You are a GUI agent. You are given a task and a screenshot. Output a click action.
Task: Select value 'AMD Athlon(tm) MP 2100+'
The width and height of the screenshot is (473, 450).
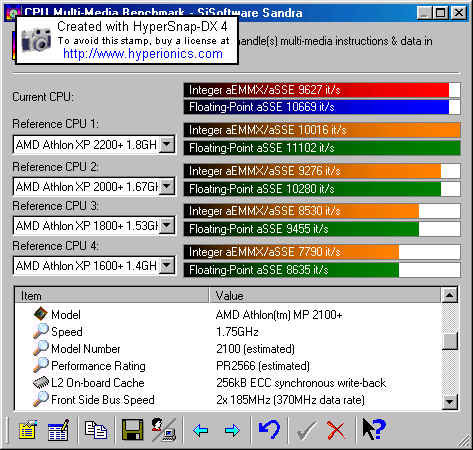[x=279, y=315]
